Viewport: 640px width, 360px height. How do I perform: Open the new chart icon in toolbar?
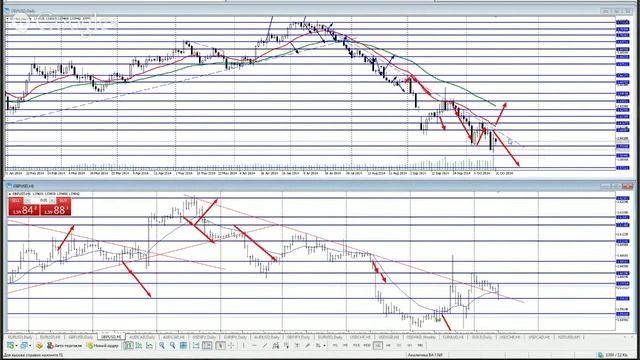pos(10,346)
